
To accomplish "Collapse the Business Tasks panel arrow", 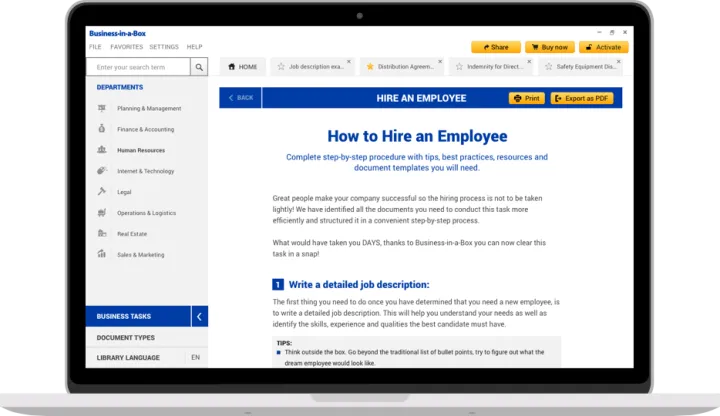I will point(199,316).
